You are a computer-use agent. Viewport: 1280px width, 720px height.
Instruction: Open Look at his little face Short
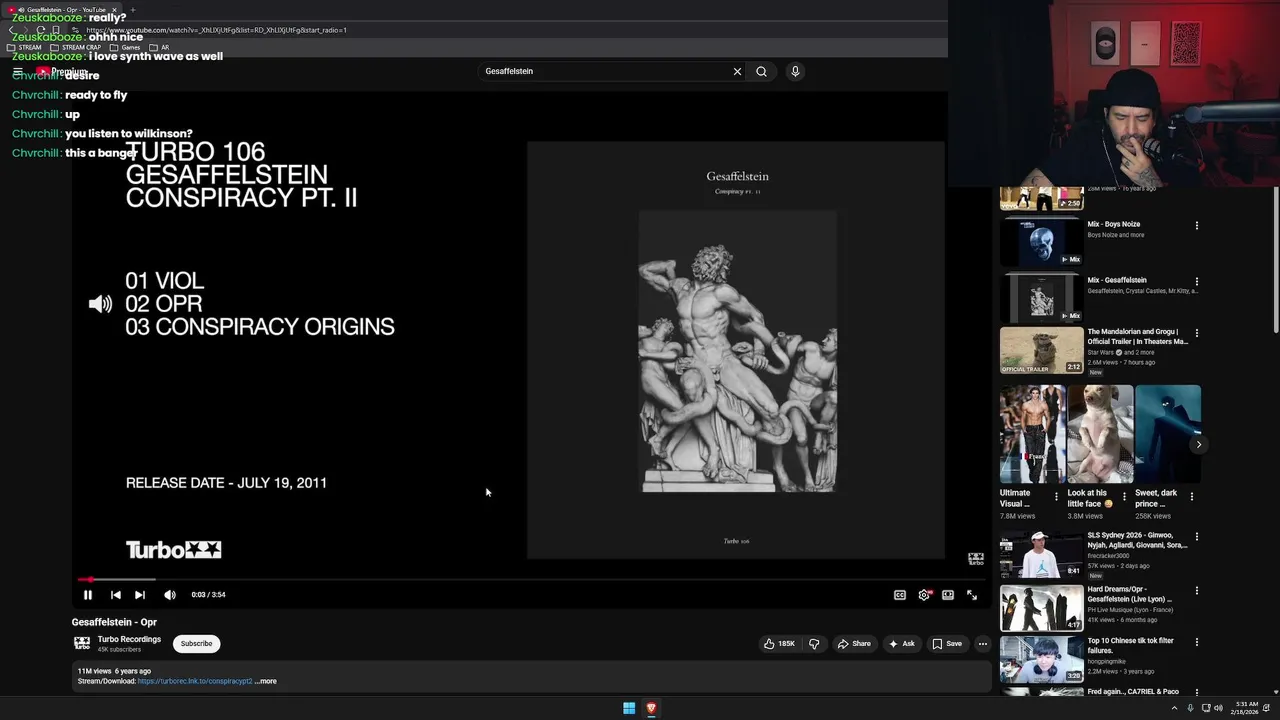1100,434
